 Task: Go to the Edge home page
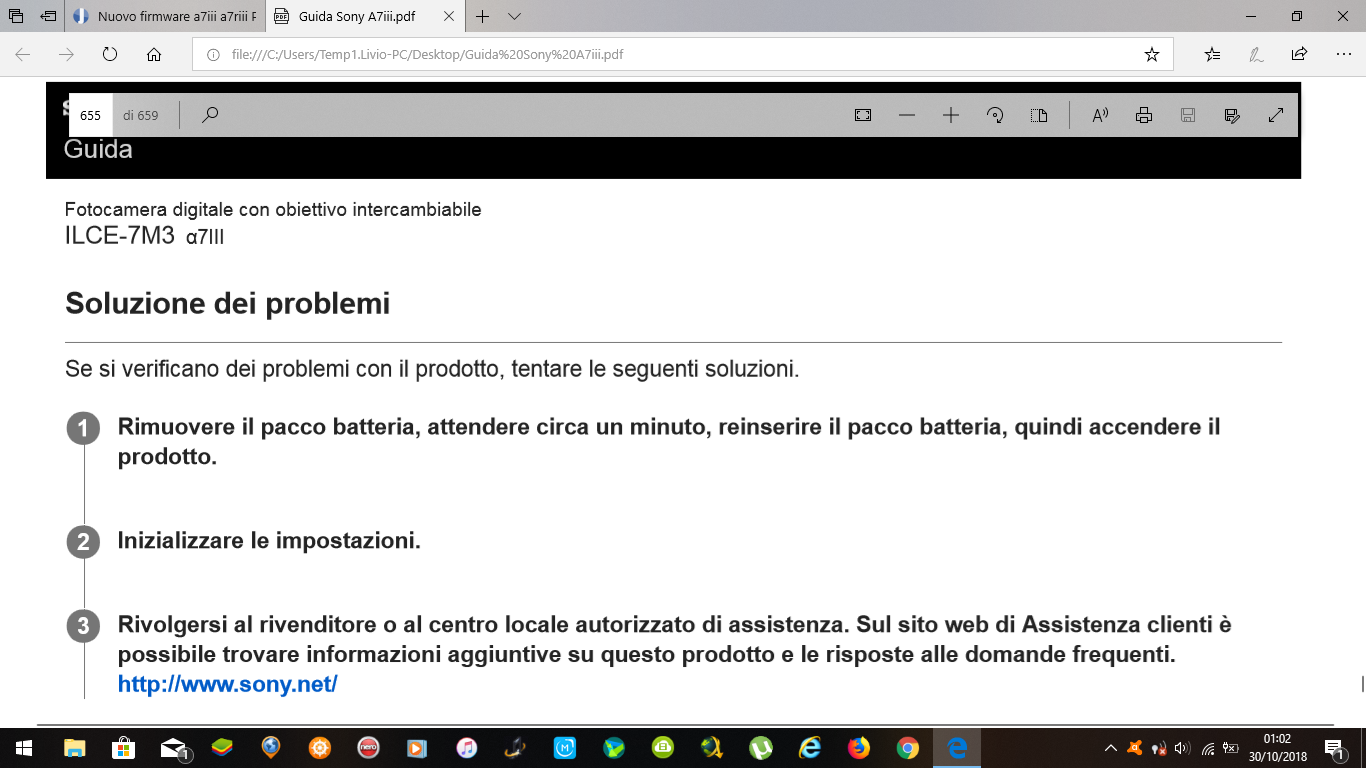(x=154, y=54)
